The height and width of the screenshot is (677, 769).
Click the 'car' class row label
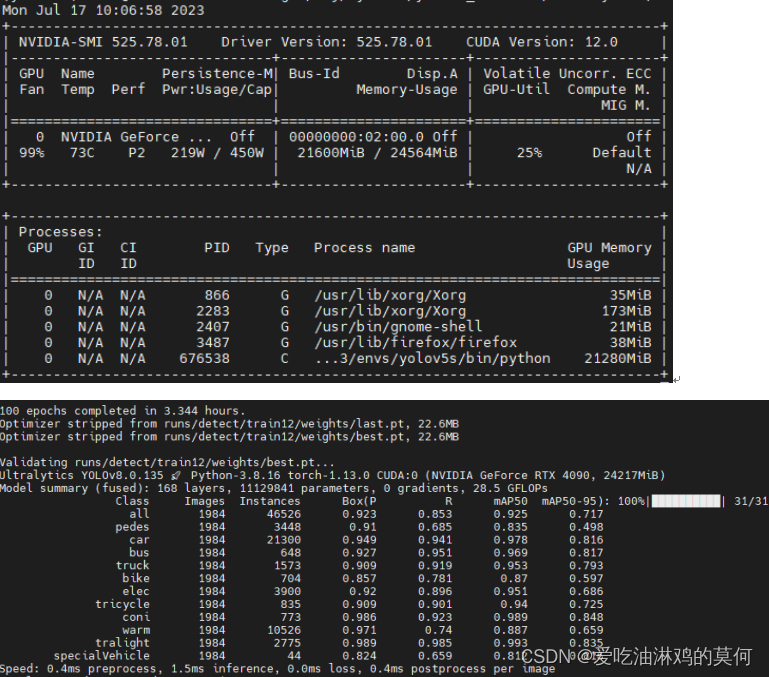pos(139,540)
